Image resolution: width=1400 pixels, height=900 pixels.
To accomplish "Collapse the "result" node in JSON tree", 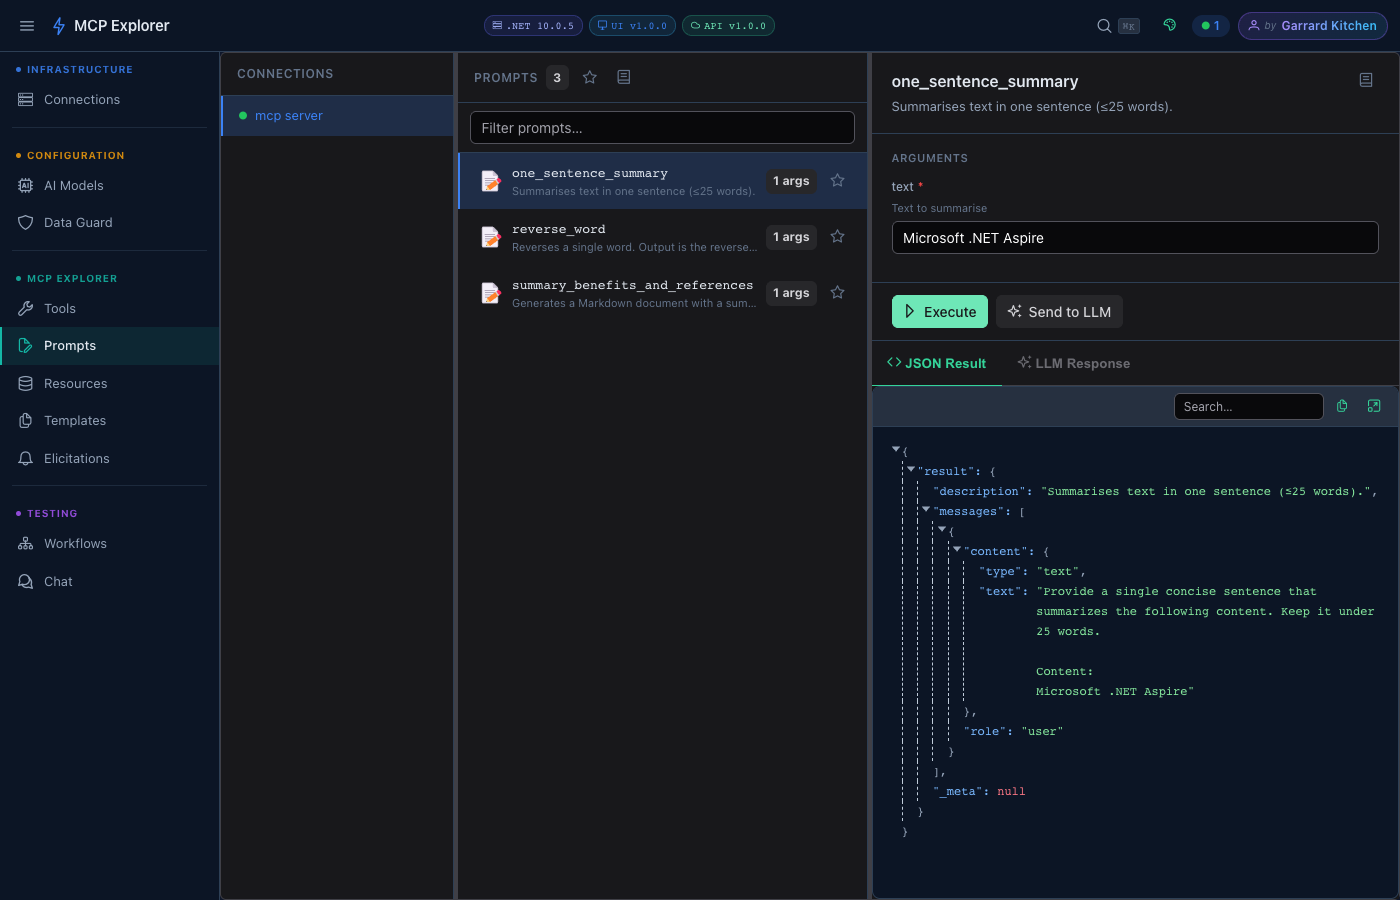I will coord(911,469).
